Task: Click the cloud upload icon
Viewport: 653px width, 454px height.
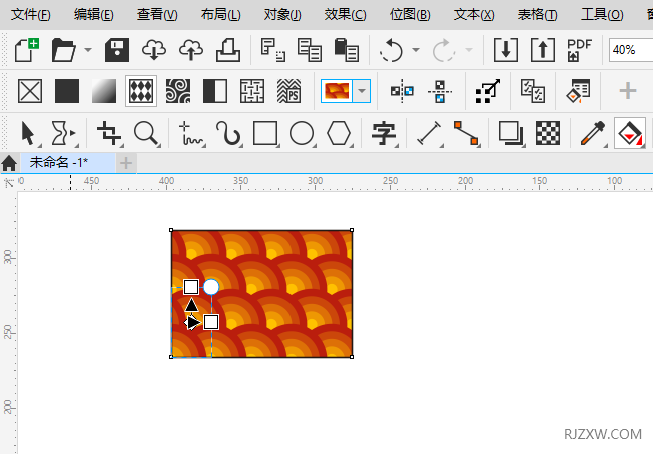Action: (191, 50)
